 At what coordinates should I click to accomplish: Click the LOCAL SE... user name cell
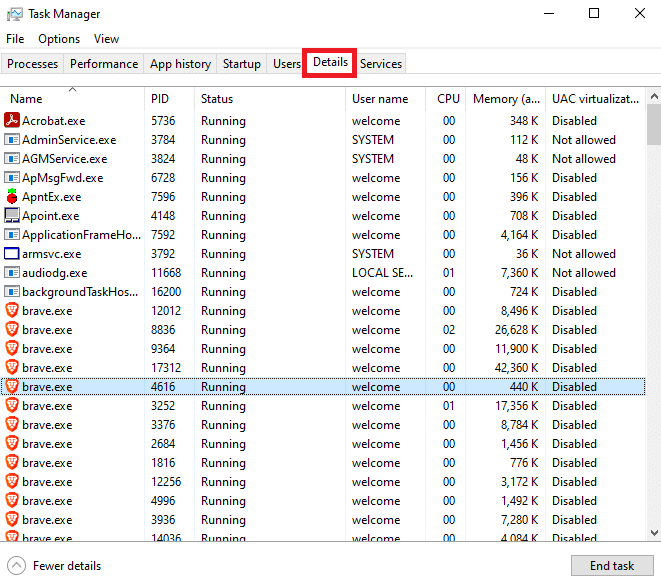[382, 273]
